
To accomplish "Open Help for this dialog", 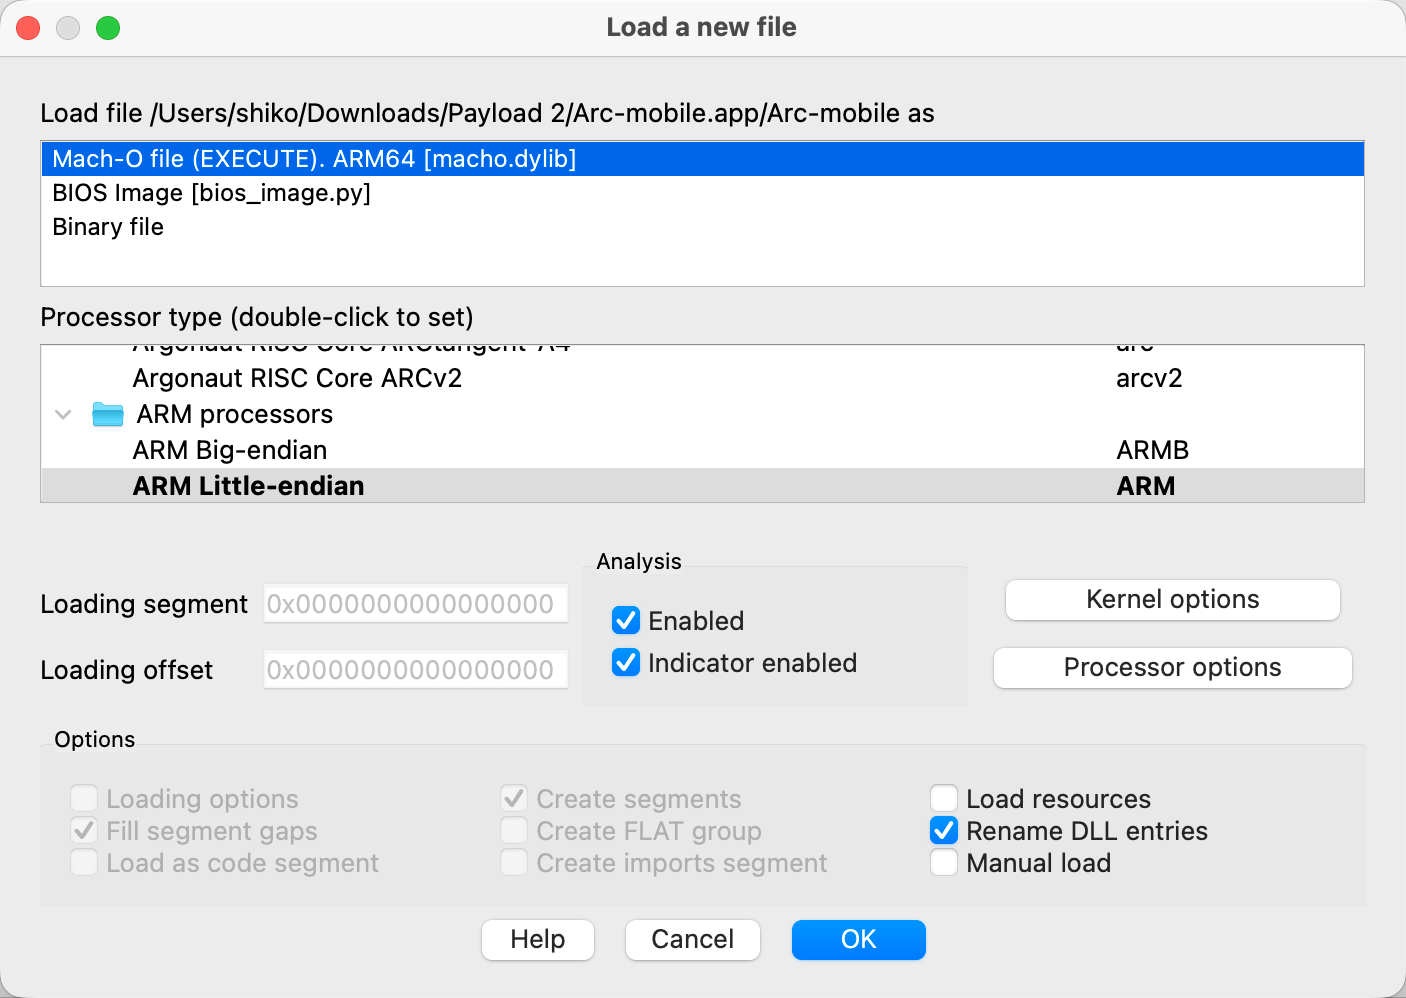I will pyautogui.click(x=537, y=940).
